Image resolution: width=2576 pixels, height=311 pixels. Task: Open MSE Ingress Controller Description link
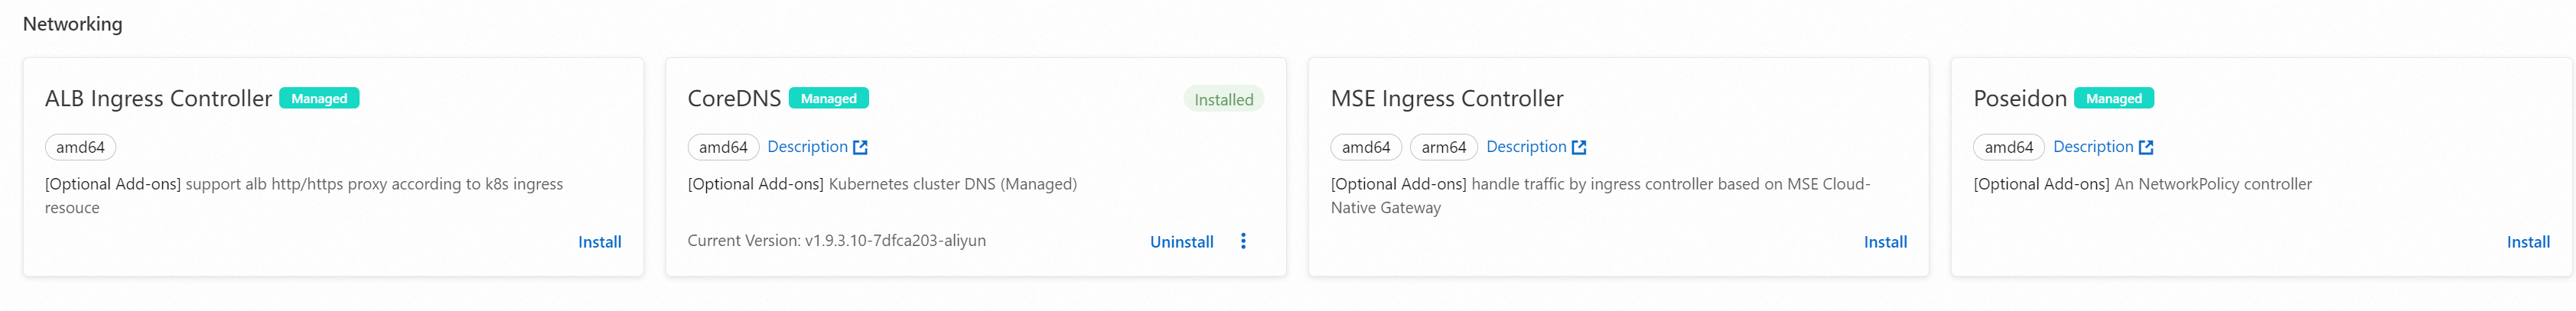[x=1526, y=147]
